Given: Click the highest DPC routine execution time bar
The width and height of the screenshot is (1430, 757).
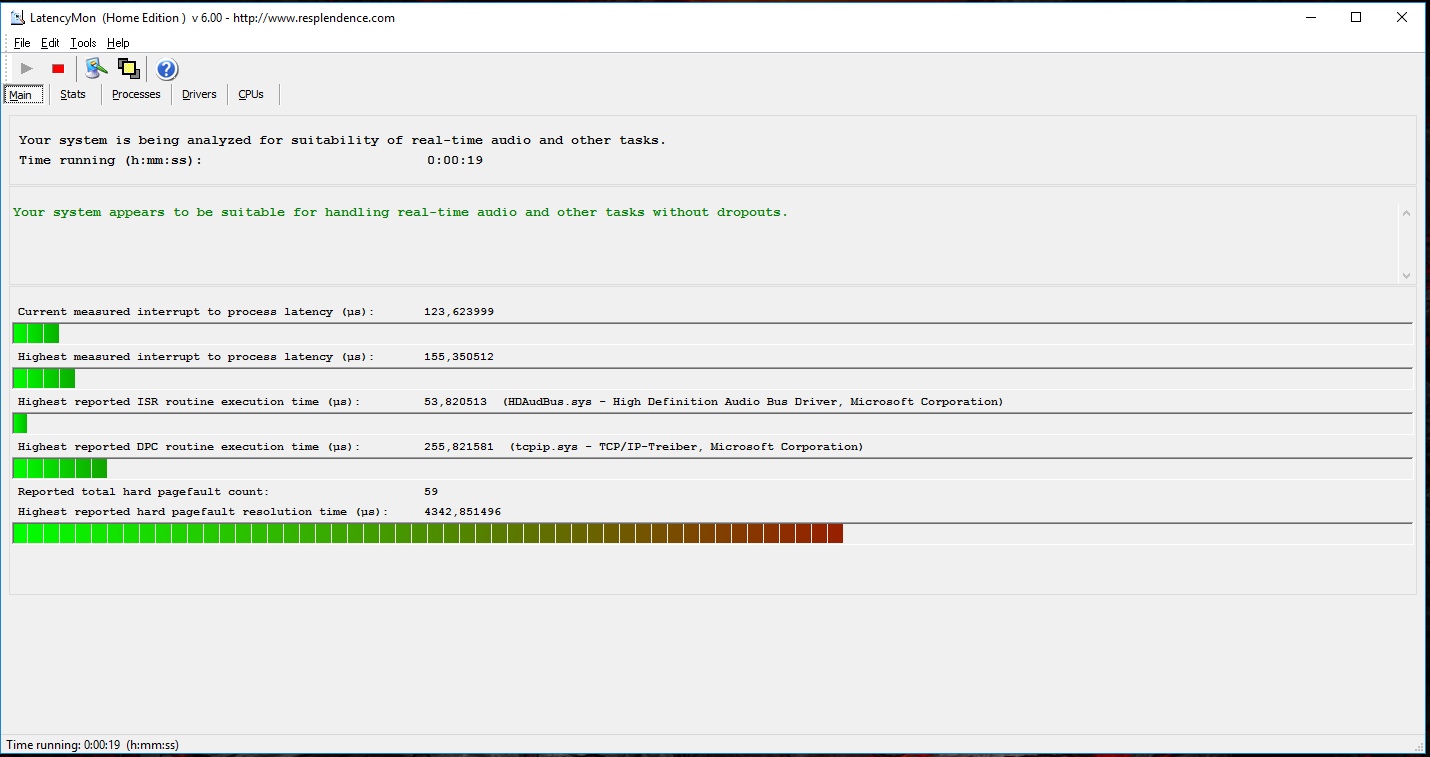Looking at the screenshot, I should pyautogui.click(x=712, y=468).
